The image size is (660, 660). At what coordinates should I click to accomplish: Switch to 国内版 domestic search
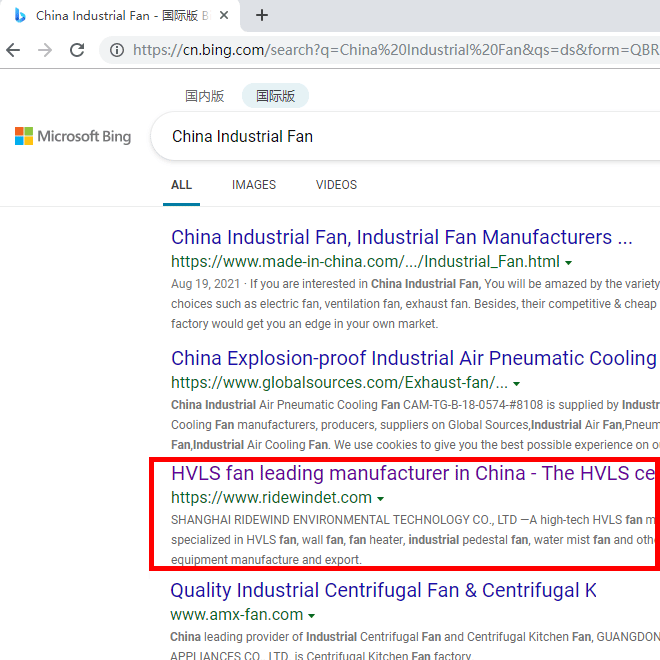coord(205,96)
